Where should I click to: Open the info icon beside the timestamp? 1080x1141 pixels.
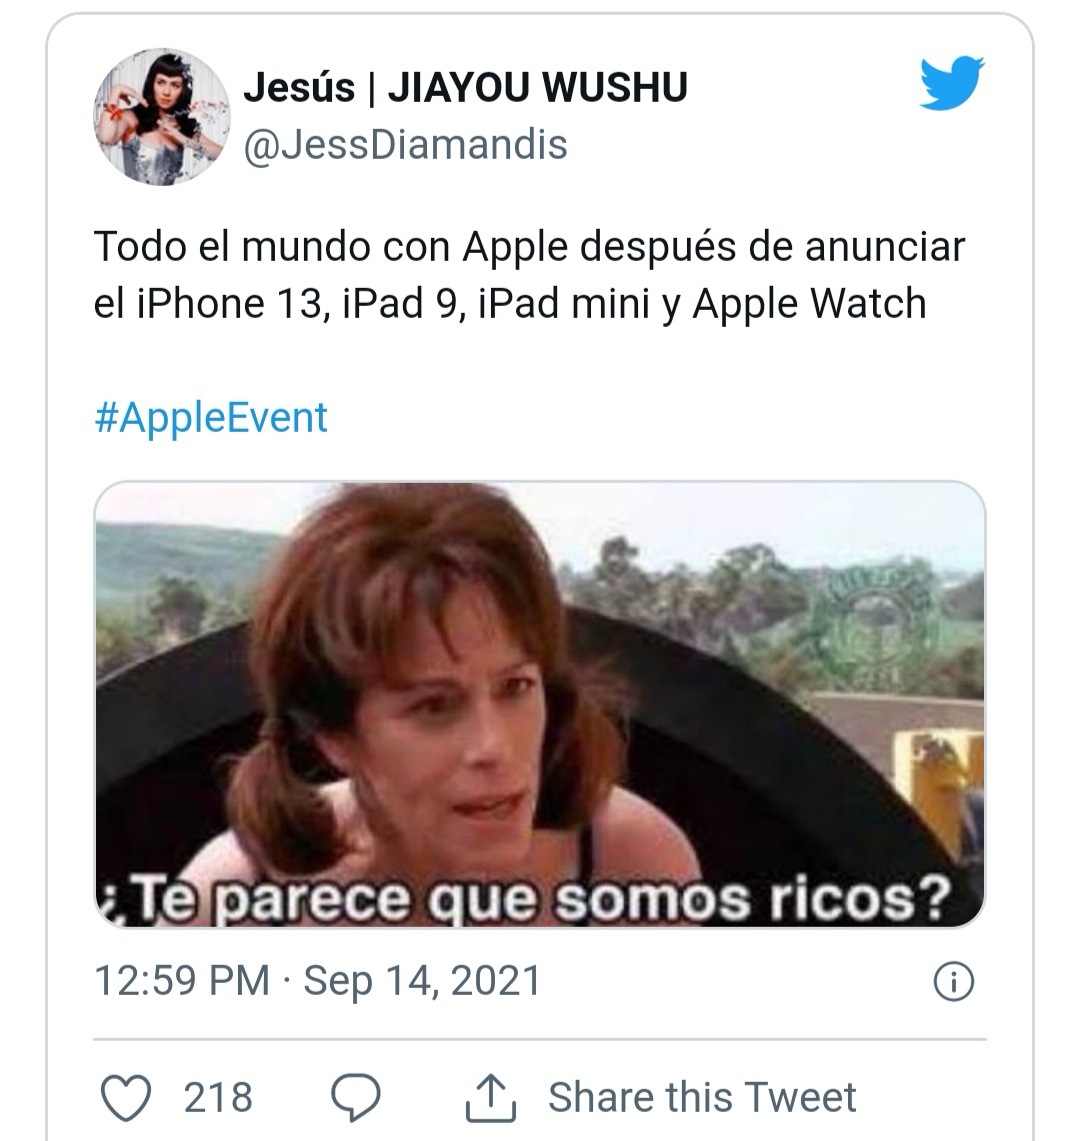coord(953,982)
